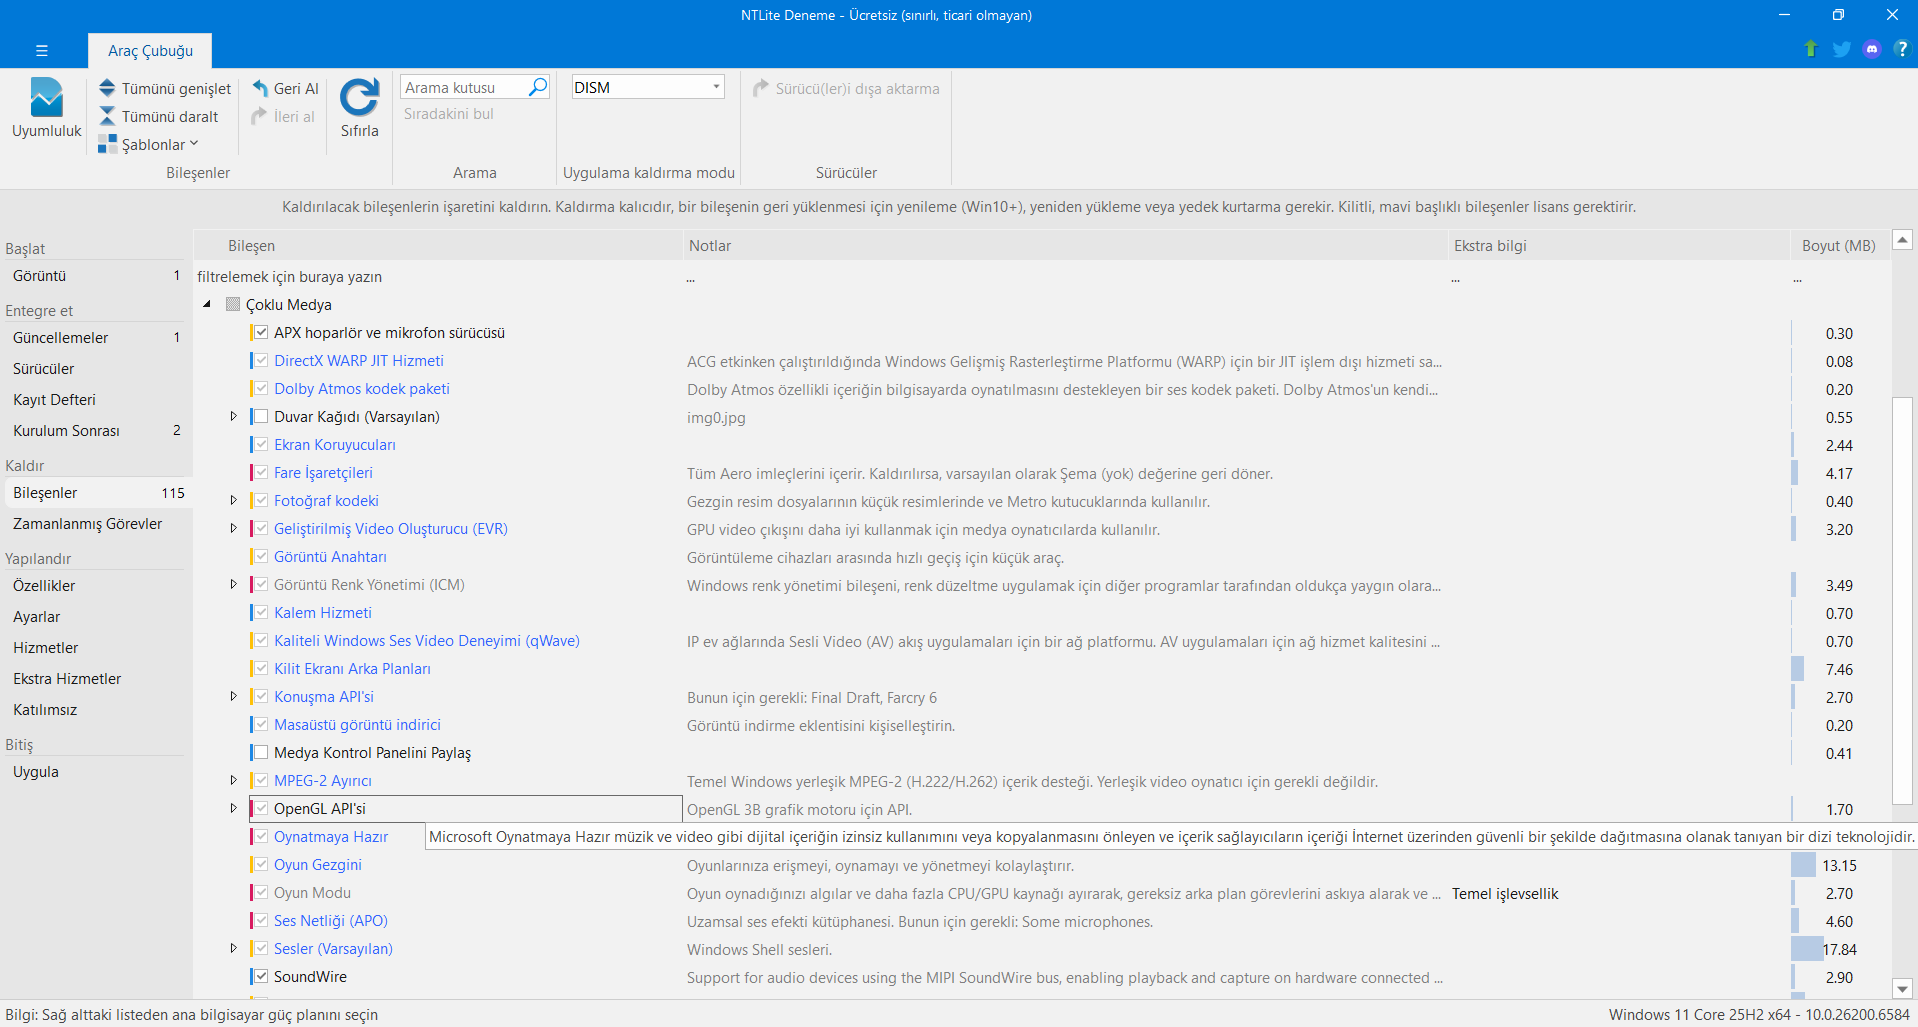Screen dimensions: 1918x1027
Task: Toggle the SoundWire checkbox
Action: point(261,976)
